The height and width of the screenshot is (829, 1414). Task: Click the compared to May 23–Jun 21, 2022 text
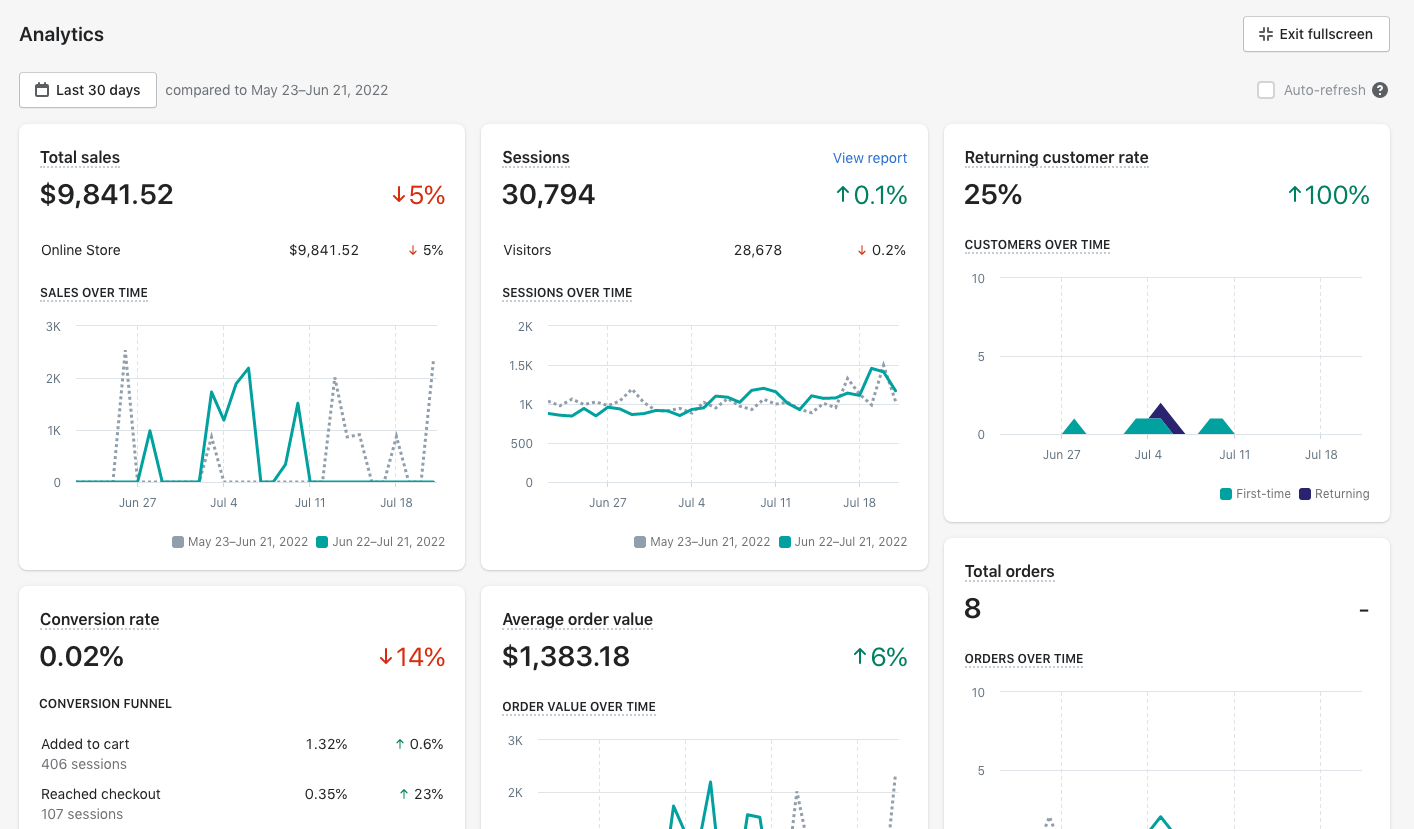(x=277, y=90)
